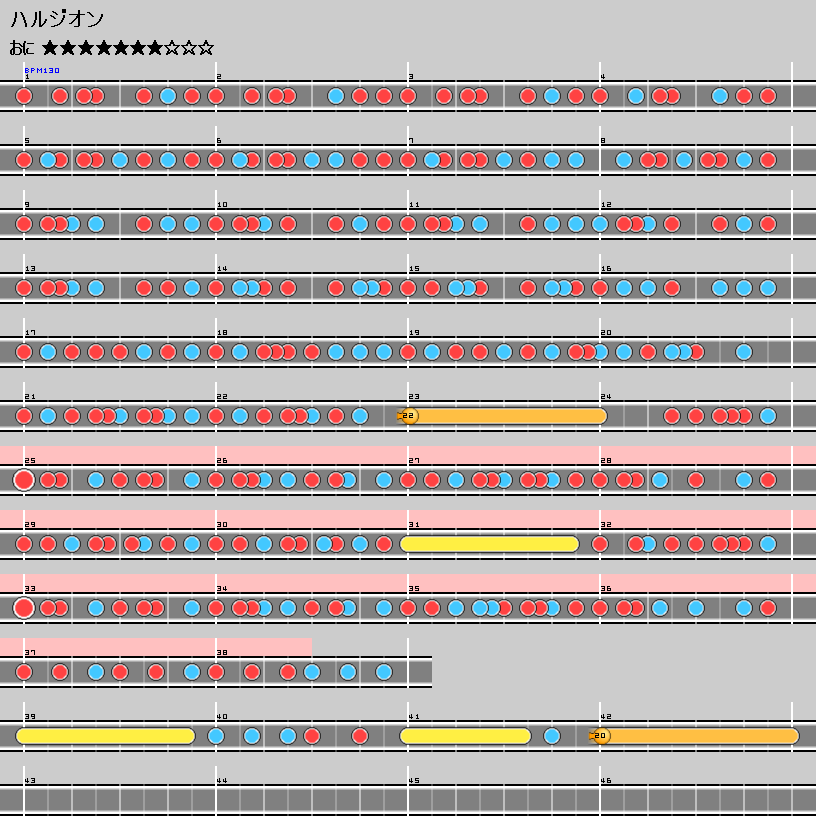
Task: Click the first red note in measure 1
Action: (24, 96)
